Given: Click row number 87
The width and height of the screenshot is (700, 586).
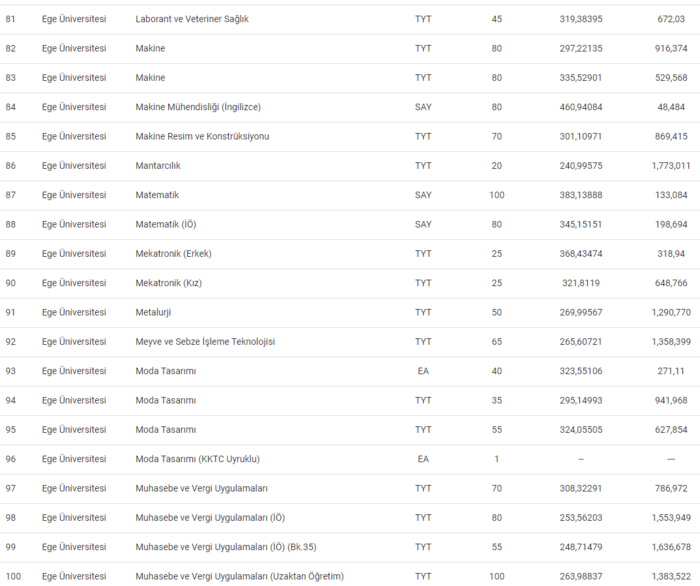Looking at the screenshot, I should pyautogui.click(x=11, y=195).
